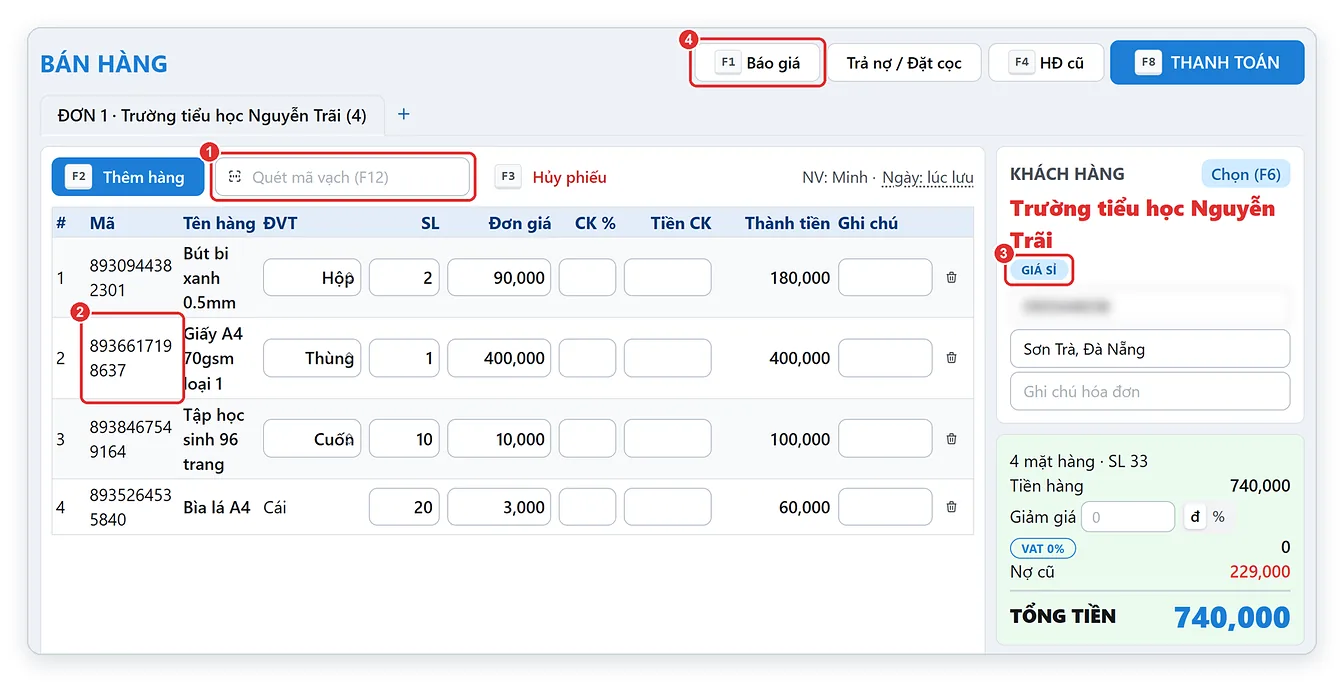Open unit dropdown showing Thùng
1344x682 pixels.
pos(312,358)
